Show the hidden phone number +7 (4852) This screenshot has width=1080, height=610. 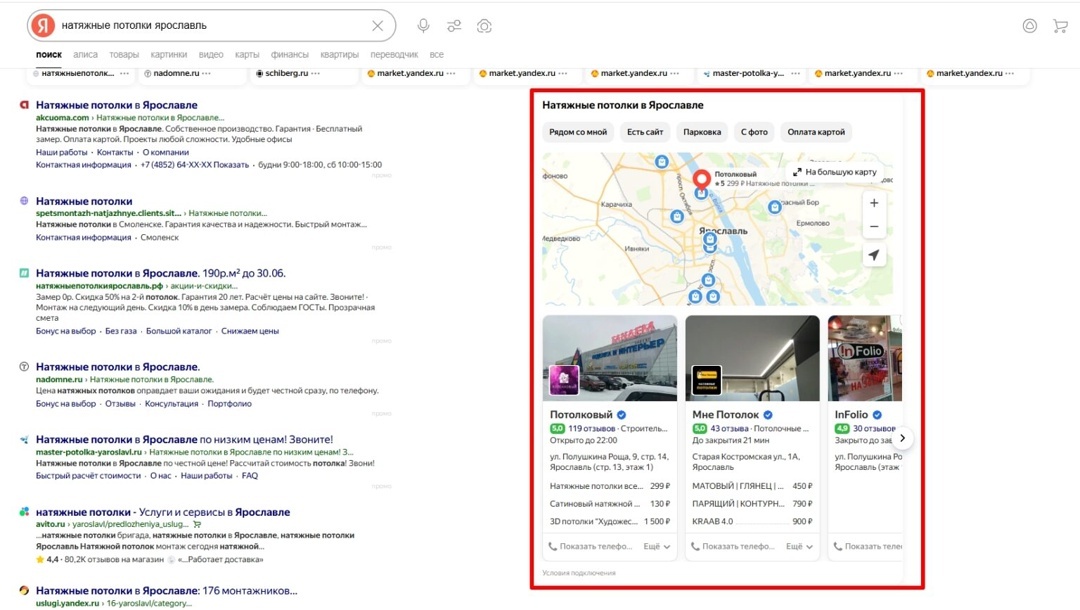click(195, 165)
